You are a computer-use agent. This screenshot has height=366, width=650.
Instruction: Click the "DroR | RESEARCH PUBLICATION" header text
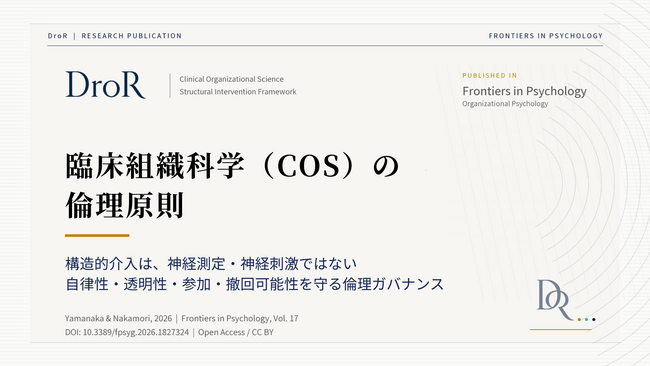coord(115,36)
